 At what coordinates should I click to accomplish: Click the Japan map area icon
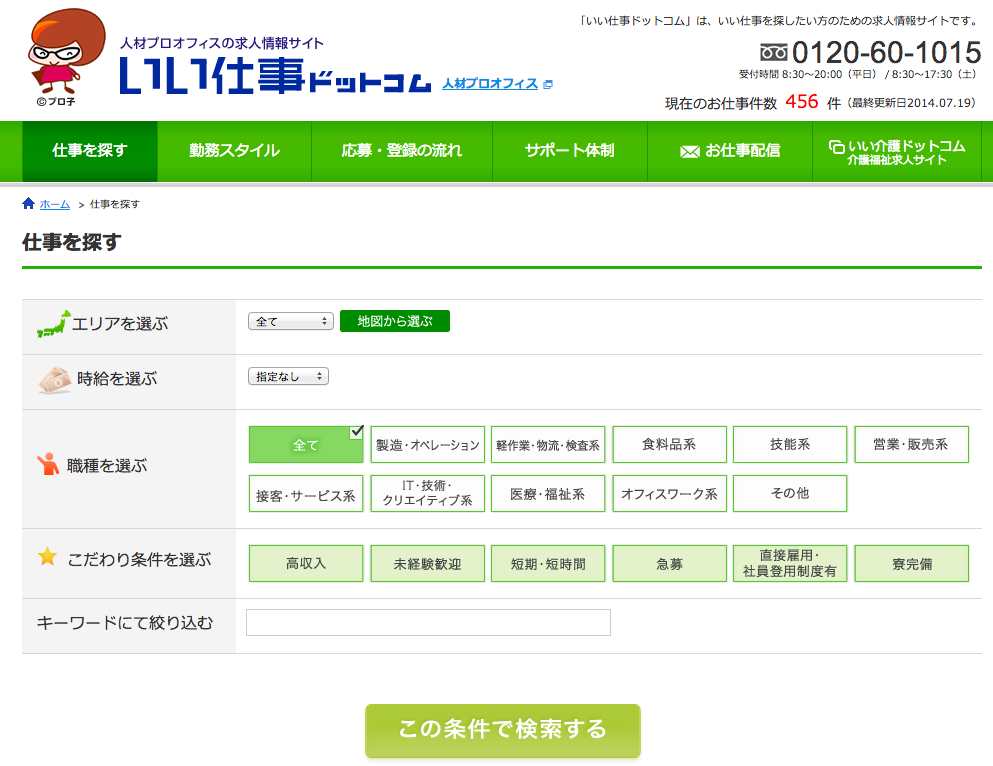[53, 323]
